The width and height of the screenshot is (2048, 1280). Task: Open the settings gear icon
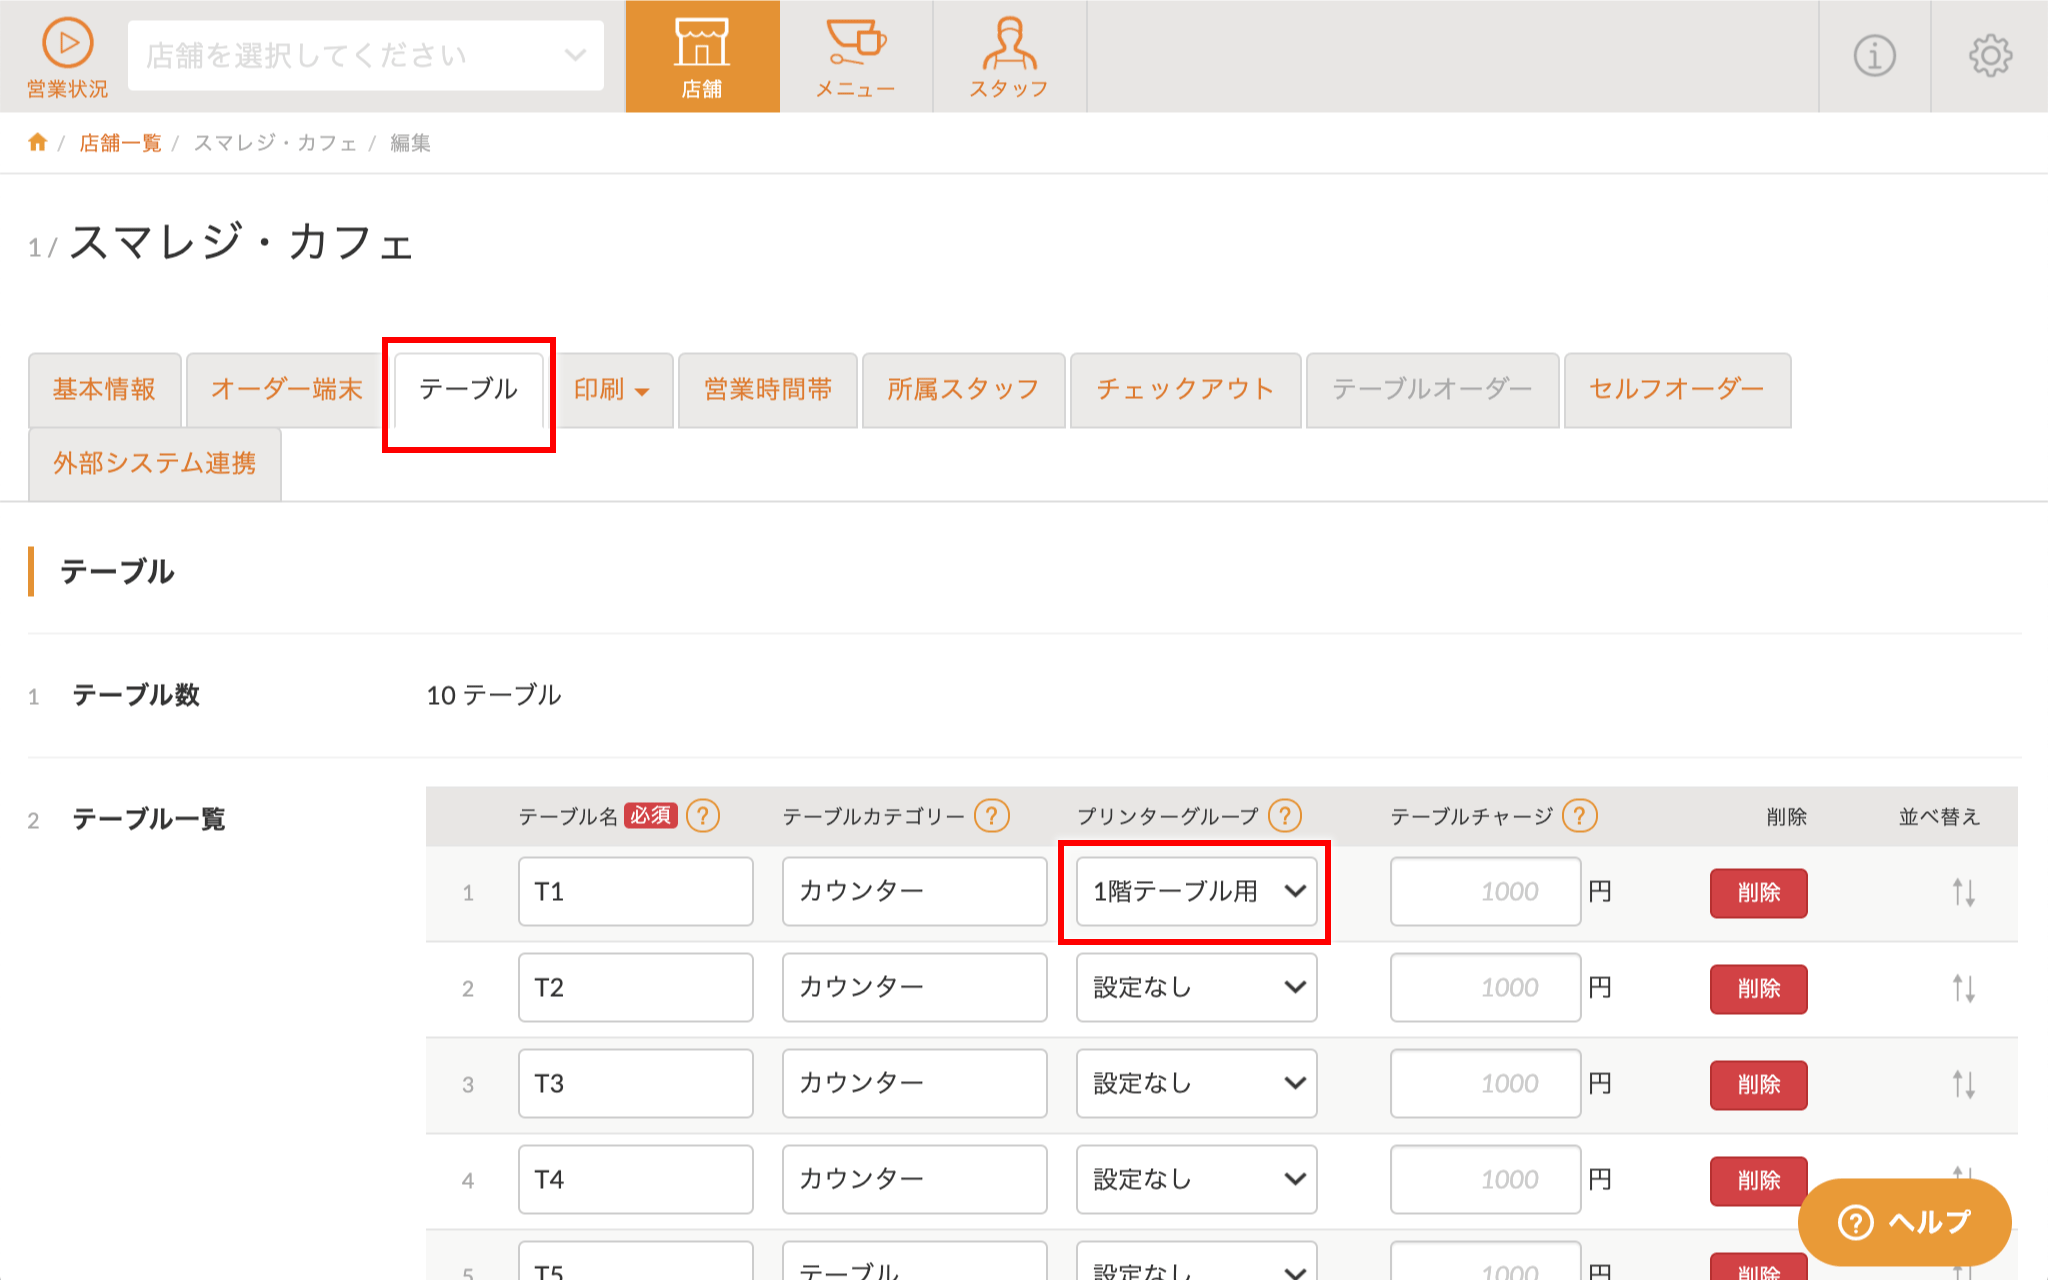click(1990, 56)
